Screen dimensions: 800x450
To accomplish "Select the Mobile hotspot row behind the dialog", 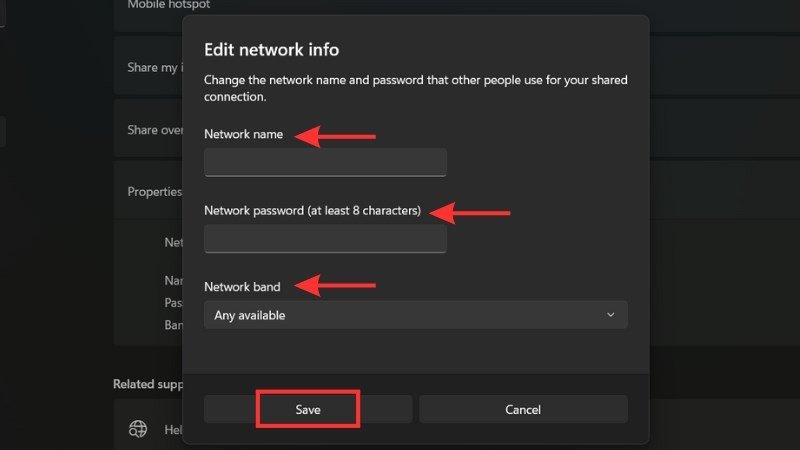I will [x=150, y=6].
